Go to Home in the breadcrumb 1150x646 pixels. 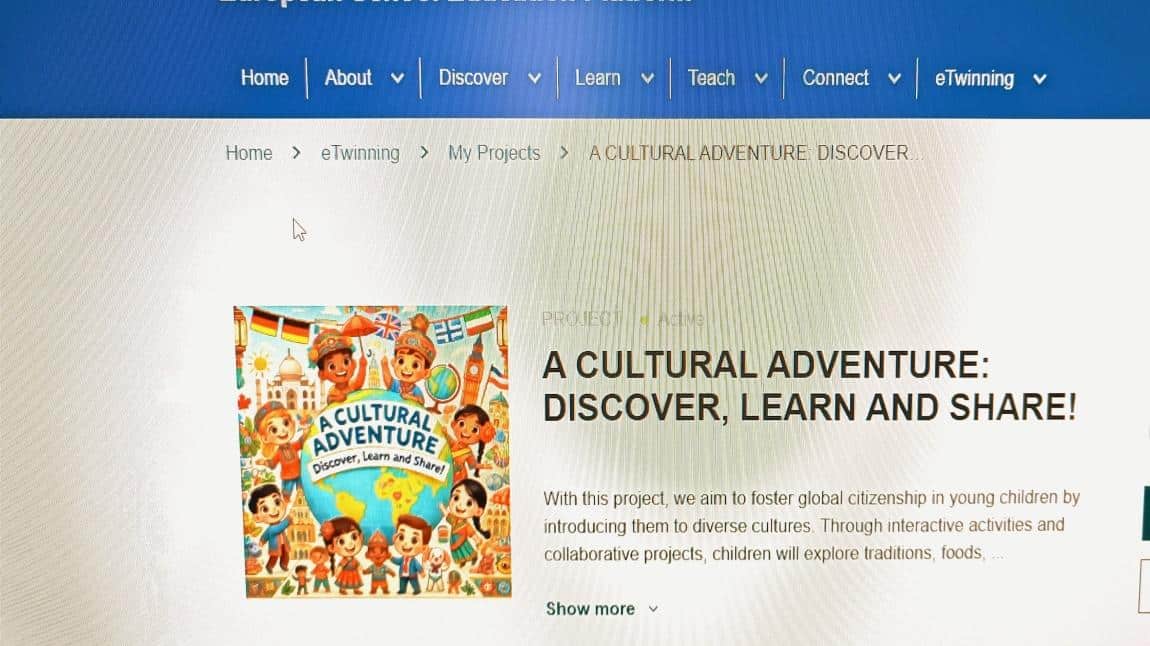click(249, 153)
